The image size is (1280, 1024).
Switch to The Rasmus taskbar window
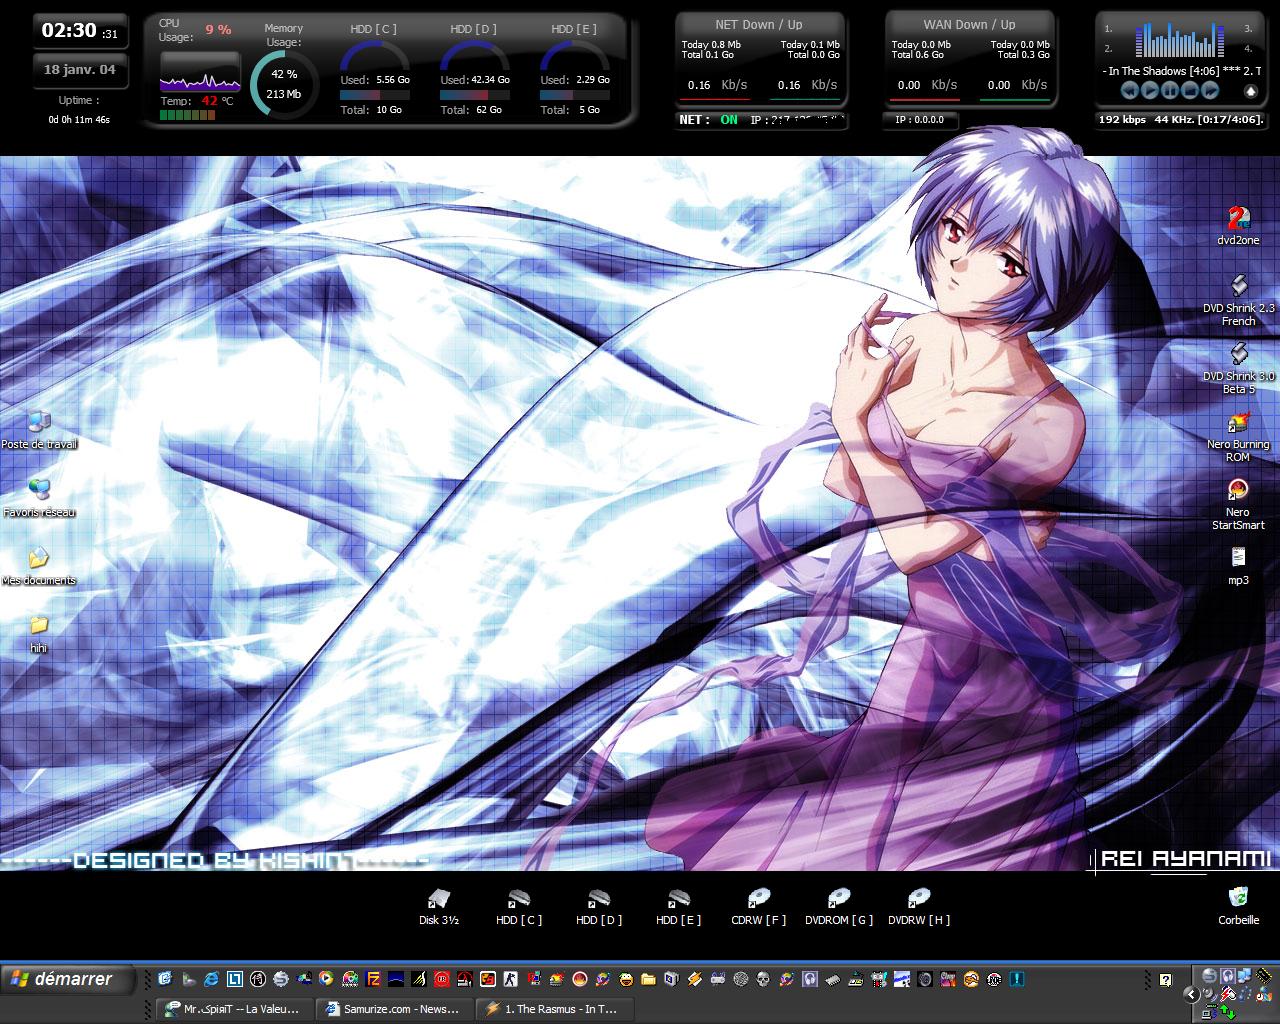click(x=553, y=1009)
